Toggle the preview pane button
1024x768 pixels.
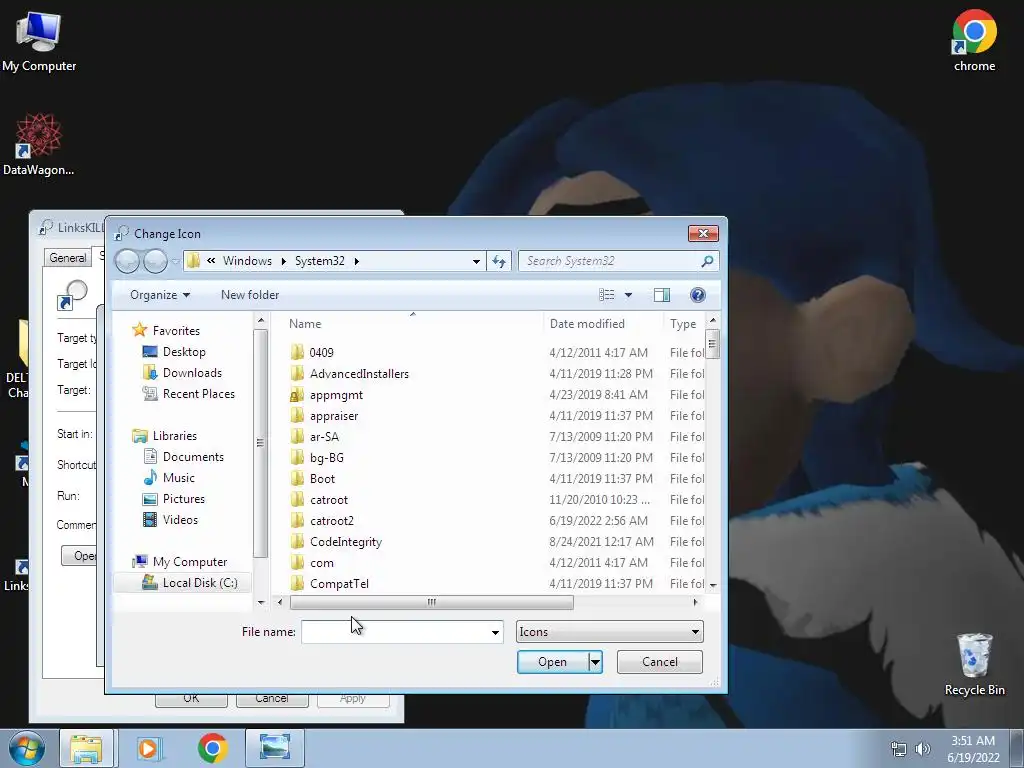click(x=662, y=295)
